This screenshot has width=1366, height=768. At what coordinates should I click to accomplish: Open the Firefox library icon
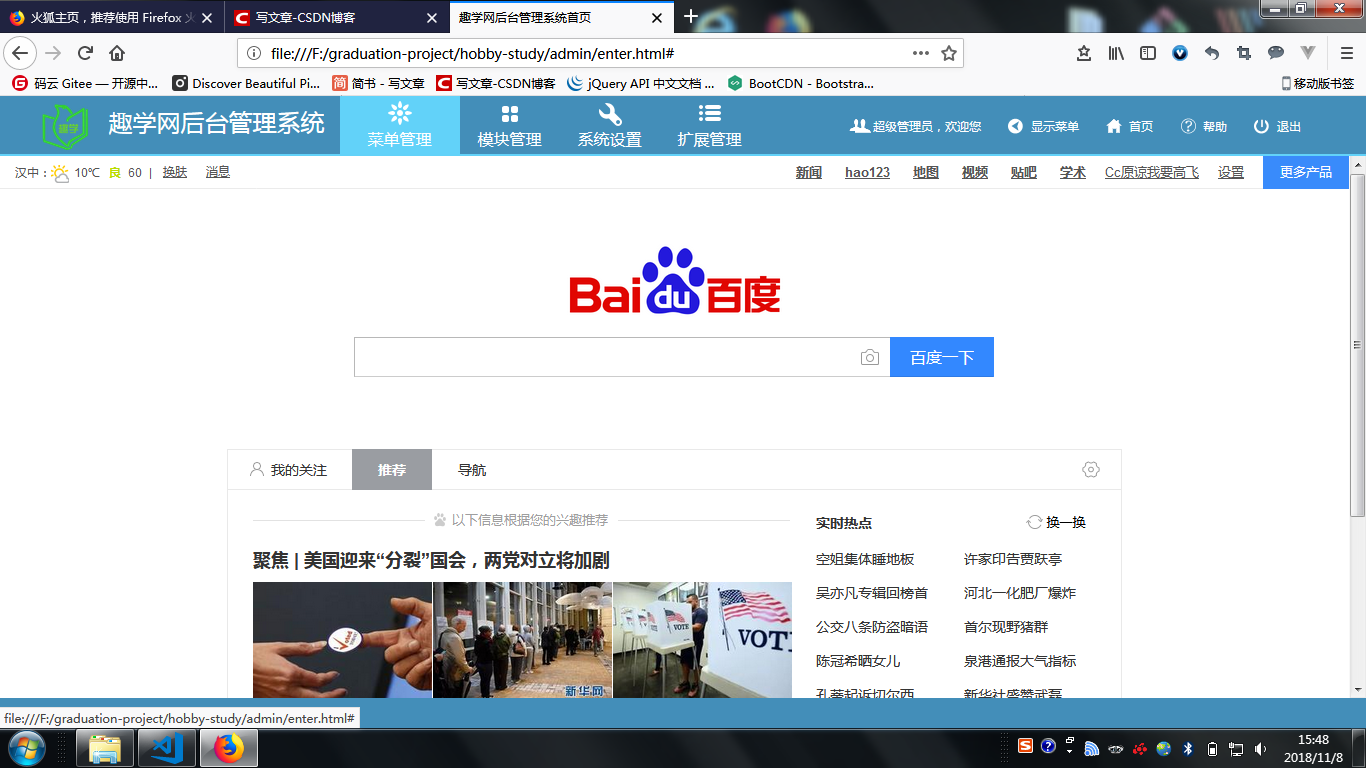coord(1116,53)
